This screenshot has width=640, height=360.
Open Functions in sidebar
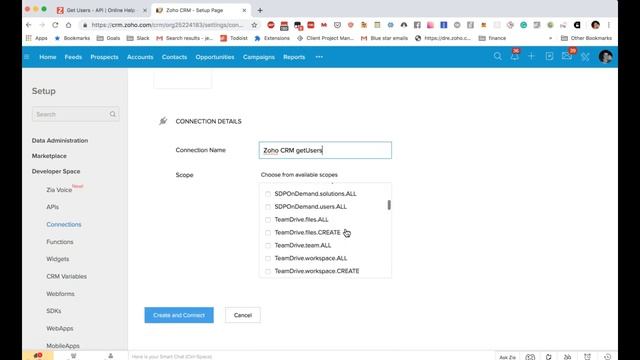(60, 242)
